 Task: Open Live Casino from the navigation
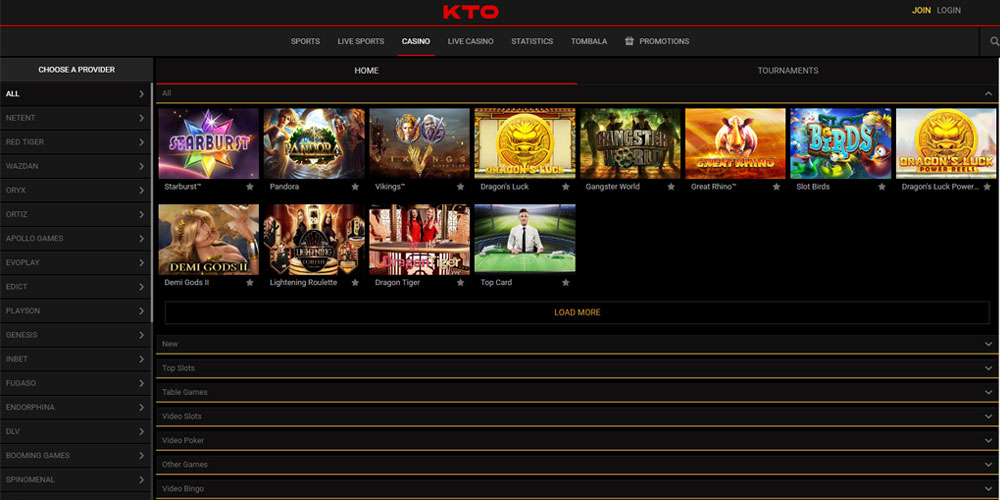[x=470, y=41]
